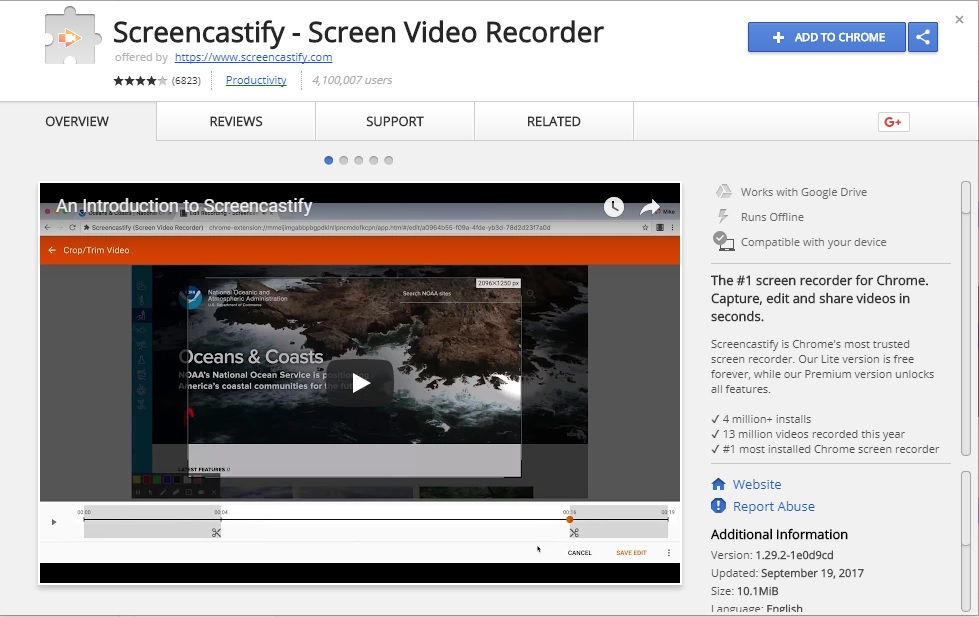979x617 pixels.
Task: Click the (6823) ratings count
Action: pyautogui.click(x=186, y=81)
